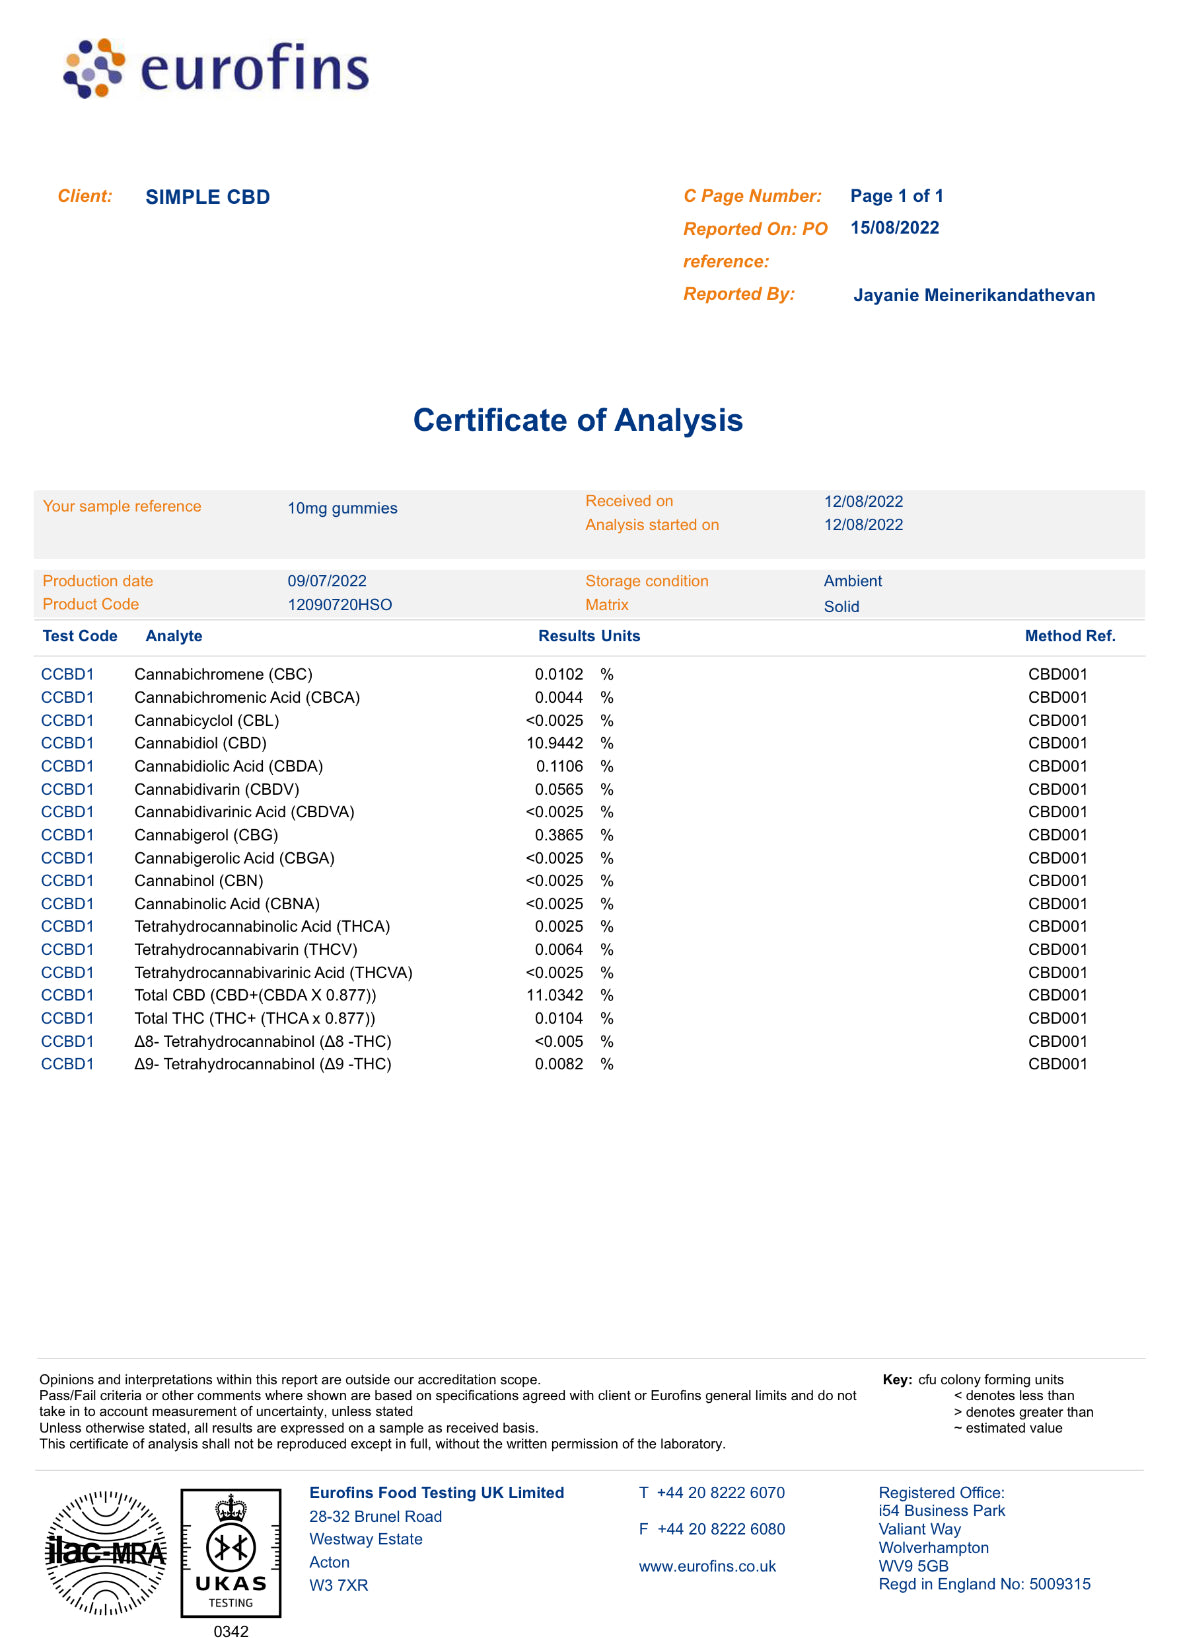Viewport: 1179px width, 1638px height.
Task: Click the product code 12090720HSO
Action: coord(340,604)
